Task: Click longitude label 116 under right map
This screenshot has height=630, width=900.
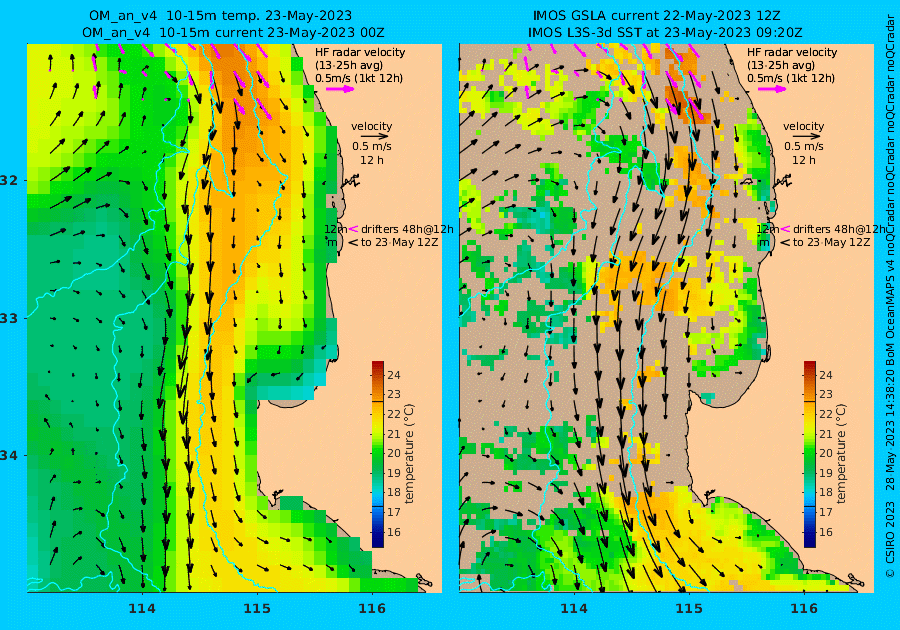Action: [804, 609]
